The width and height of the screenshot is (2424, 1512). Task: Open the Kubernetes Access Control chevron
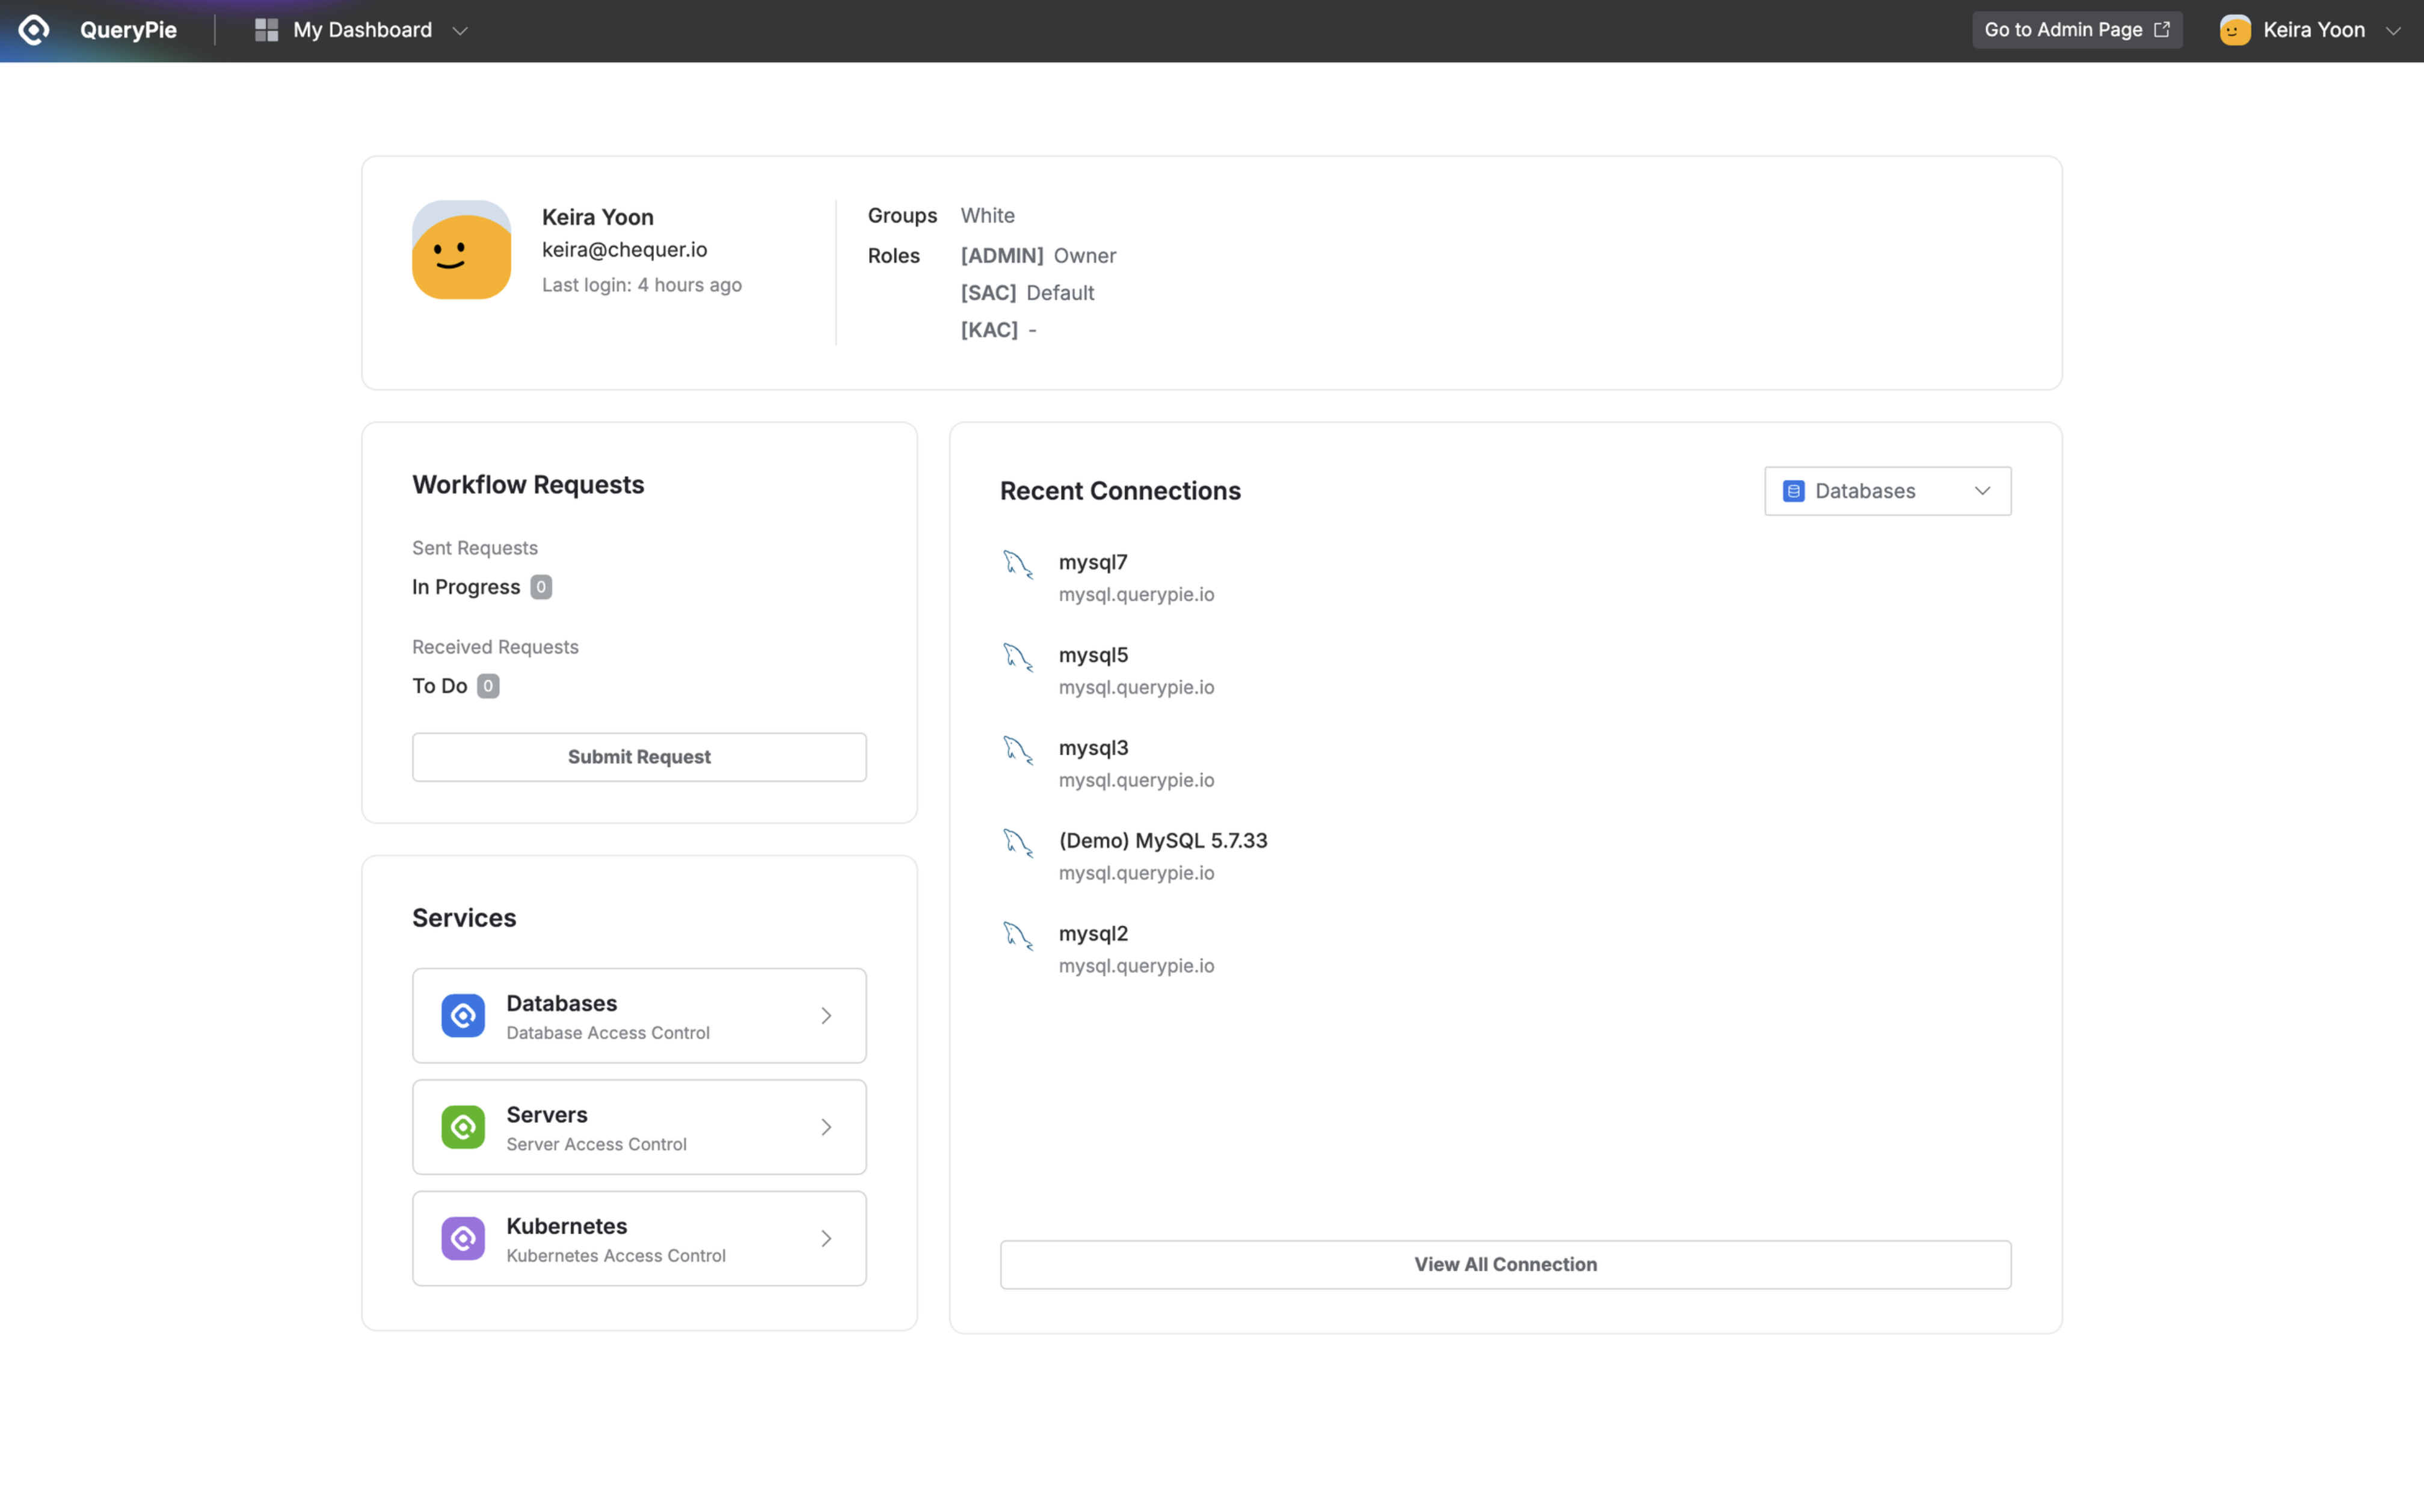pos(826,1238)
